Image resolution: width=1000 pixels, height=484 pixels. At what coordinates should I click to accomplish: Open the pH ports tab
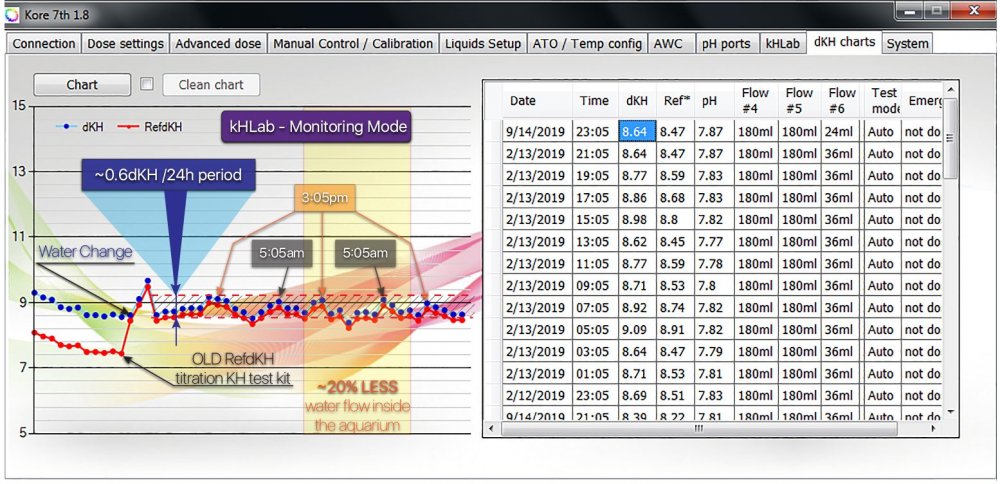click(x=725, y=44)
